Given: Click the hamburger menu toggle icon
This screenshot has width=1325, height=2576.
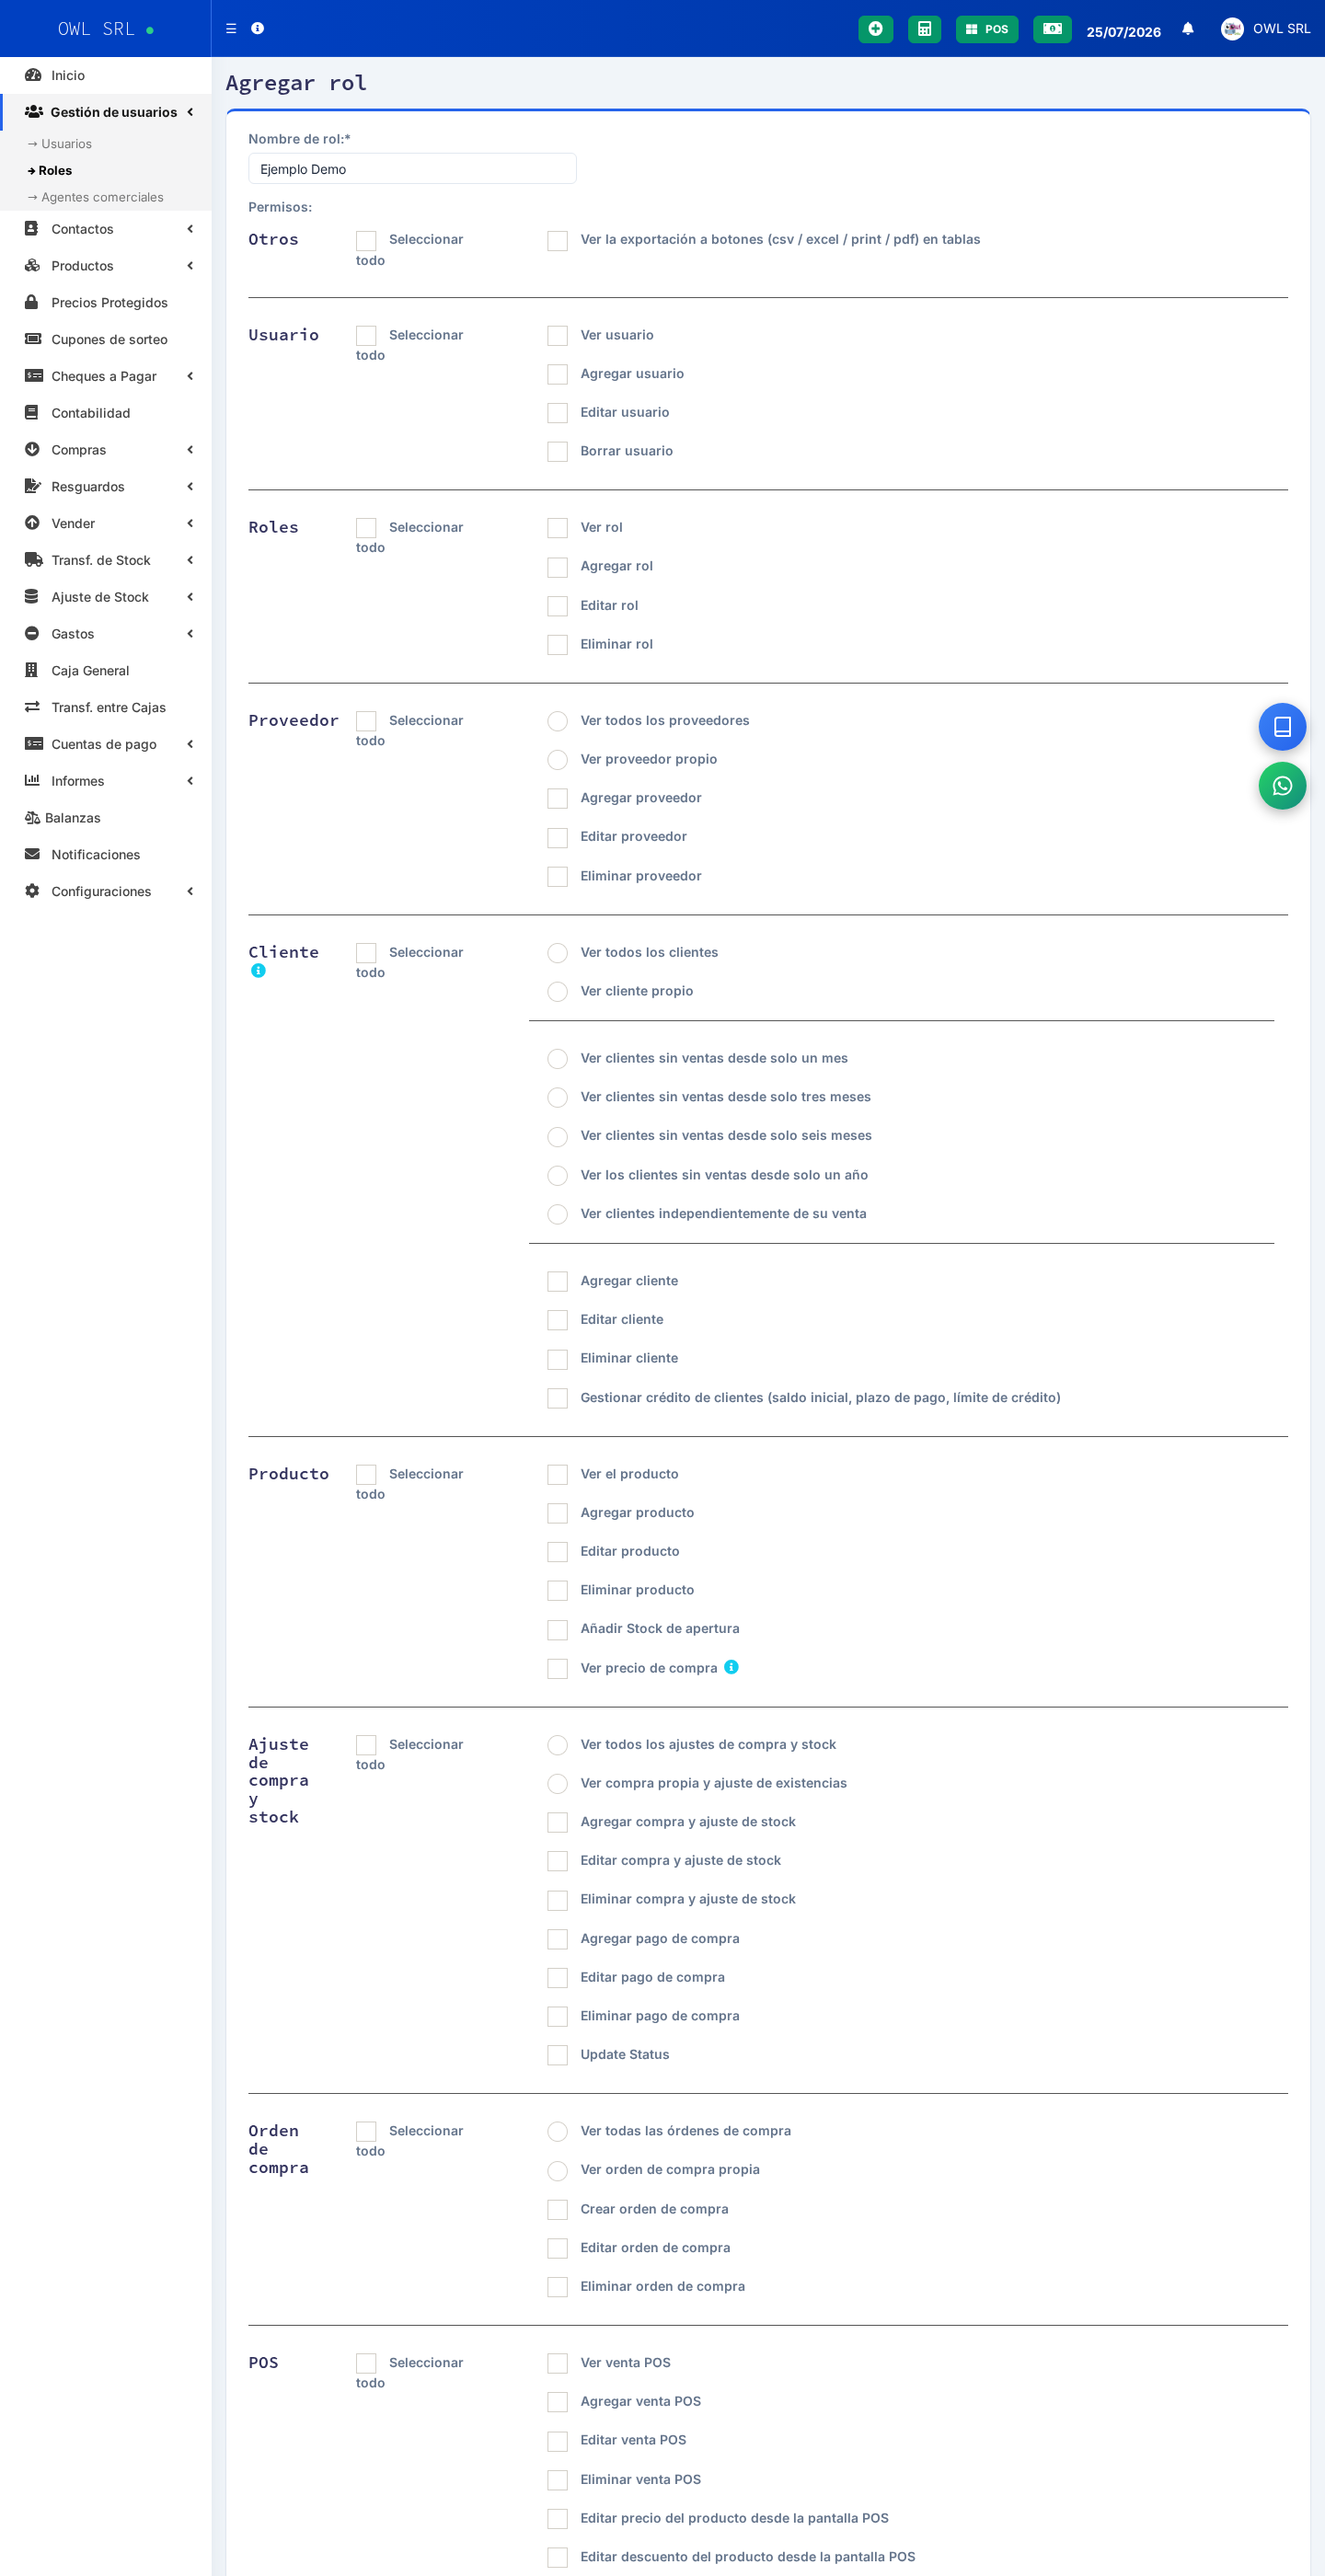Looking at the screenshot, I should 231,28.
